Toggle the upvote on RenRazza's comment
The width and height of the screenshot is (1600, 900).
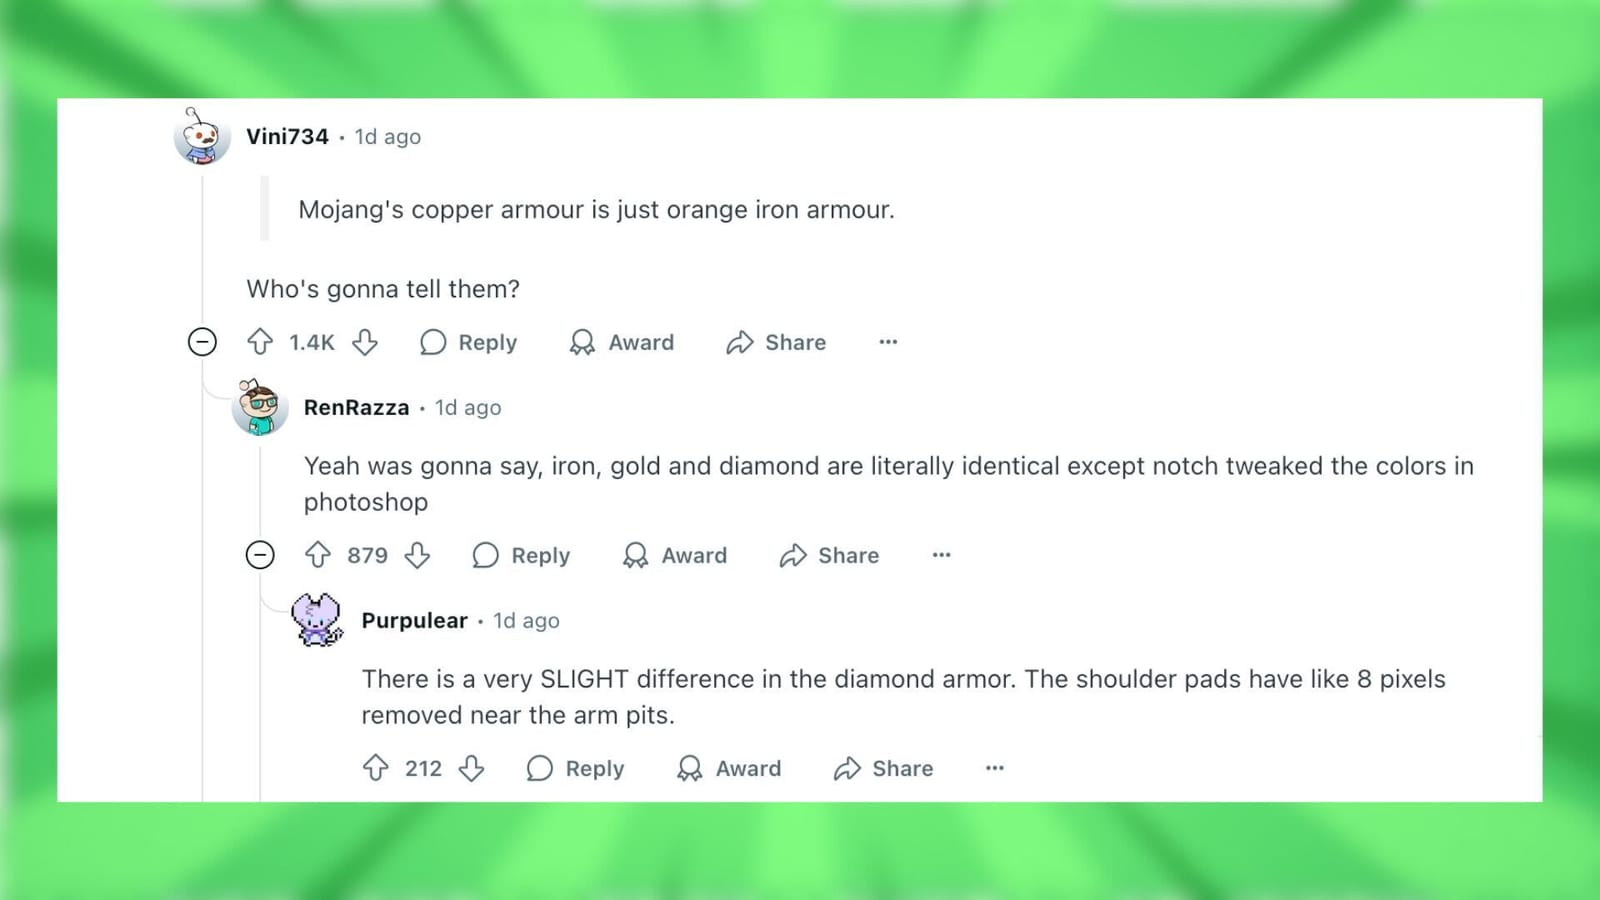tap(318, 555)
